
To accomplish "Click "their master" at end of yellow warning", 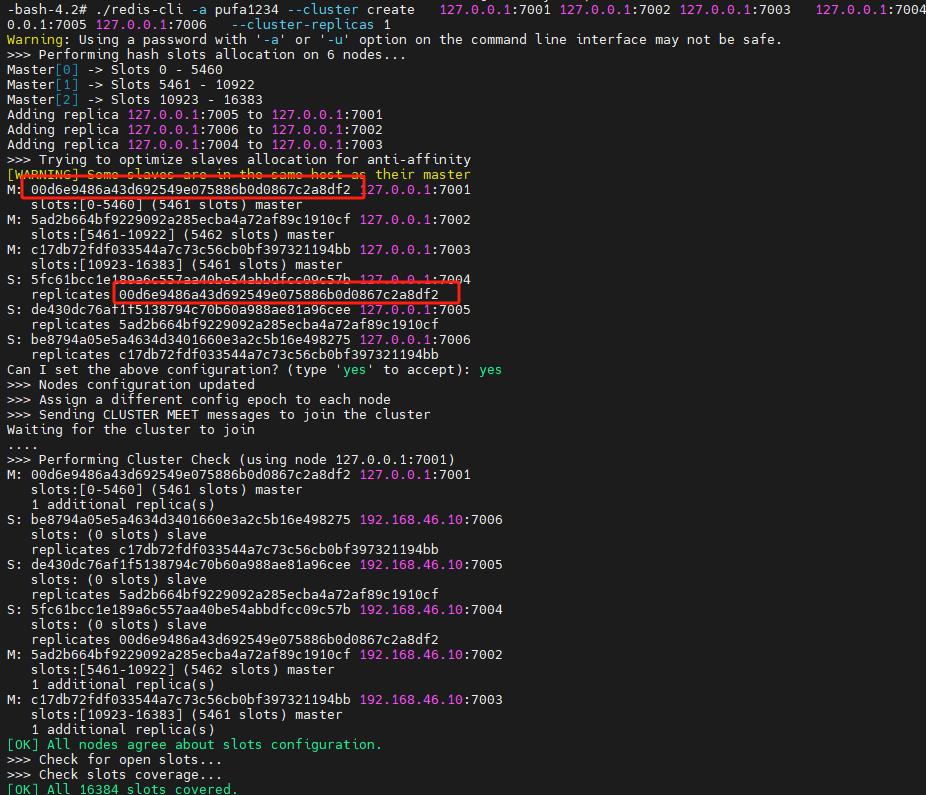I will tap(423, 175).
